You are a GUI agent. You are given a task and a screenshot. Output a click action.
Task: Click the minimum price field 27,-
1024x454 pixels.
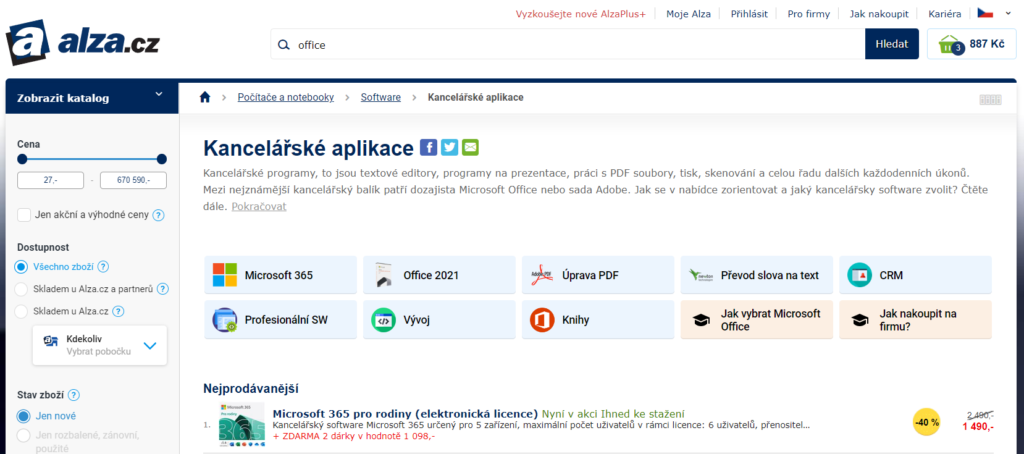[50, 180]
